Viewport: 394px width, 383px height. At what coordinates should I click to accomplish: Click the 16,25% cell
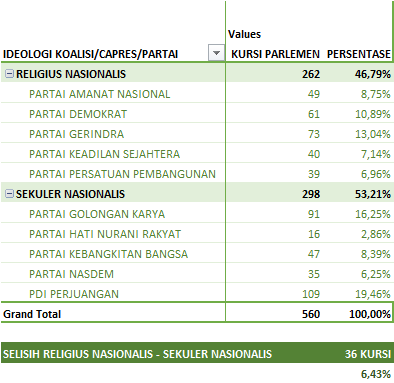(373, 214)
